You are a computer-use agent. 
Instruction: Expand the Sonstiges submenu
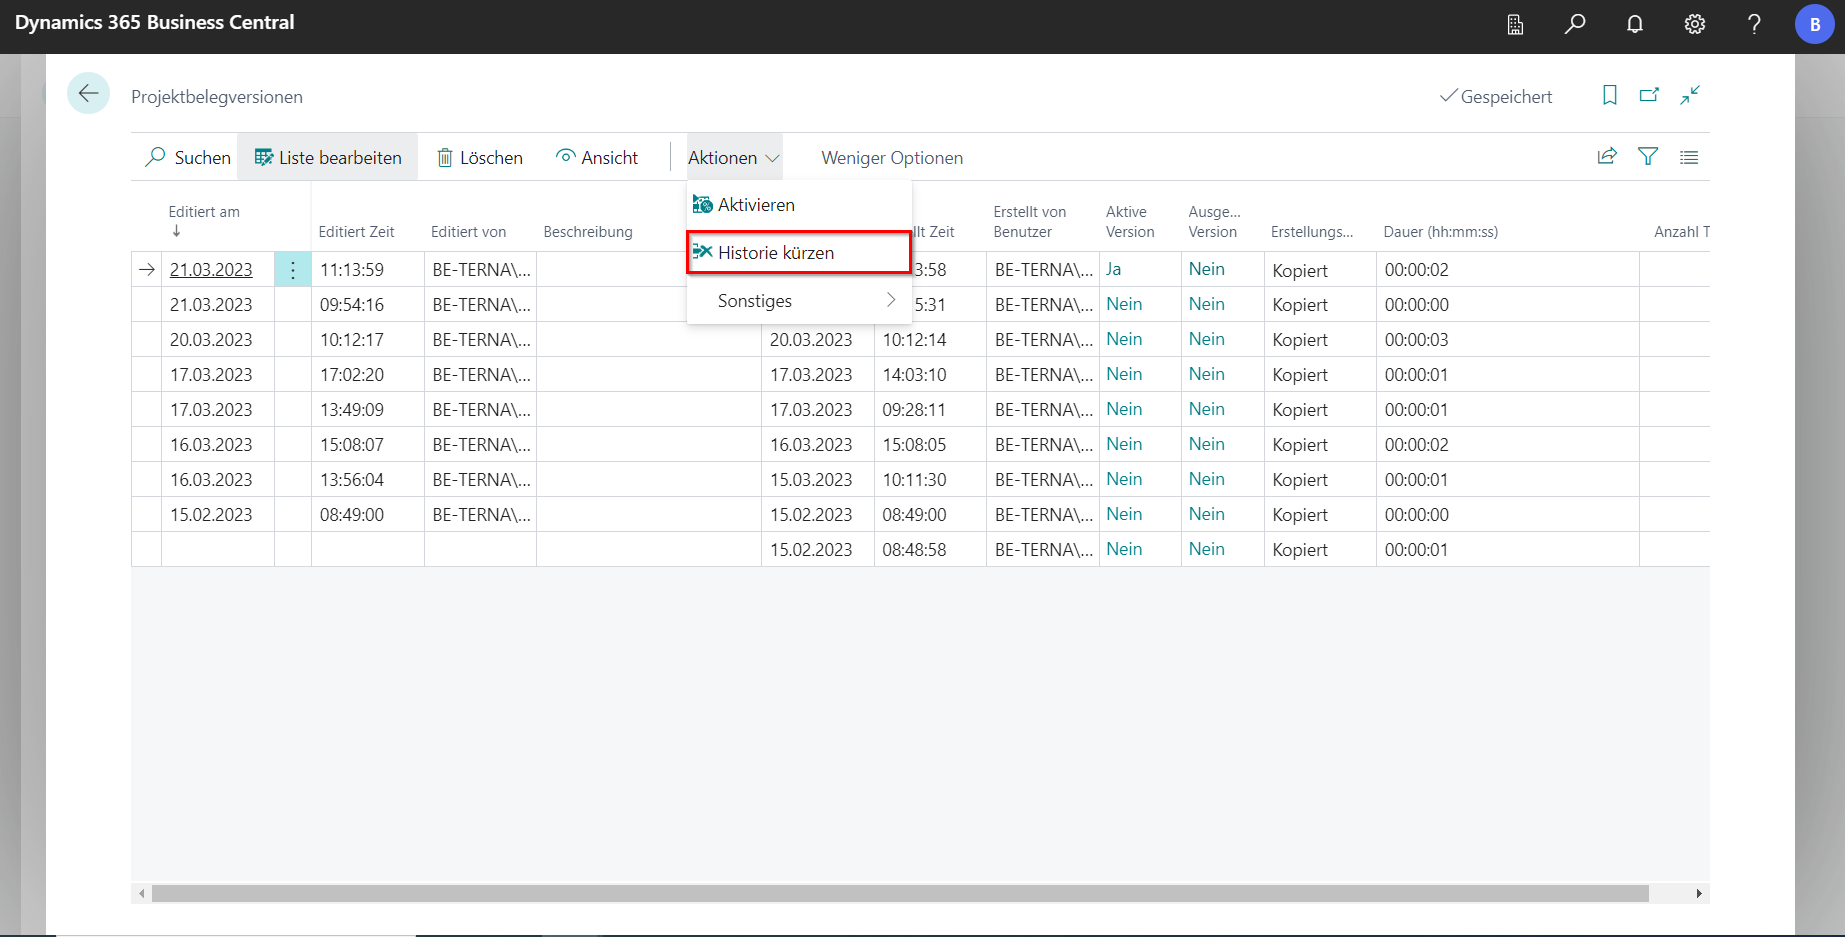(799, 301)
